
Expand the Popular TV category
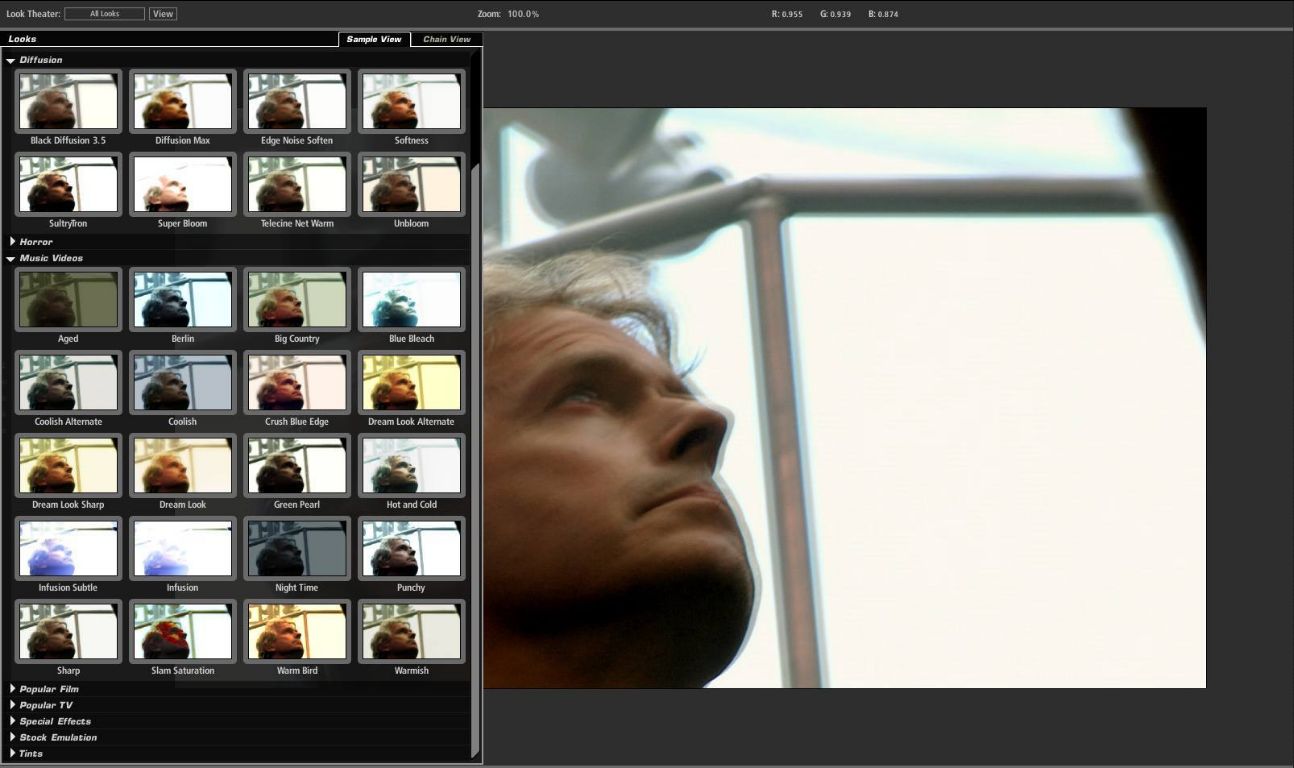pyautogui.click(x=12, y=704)
